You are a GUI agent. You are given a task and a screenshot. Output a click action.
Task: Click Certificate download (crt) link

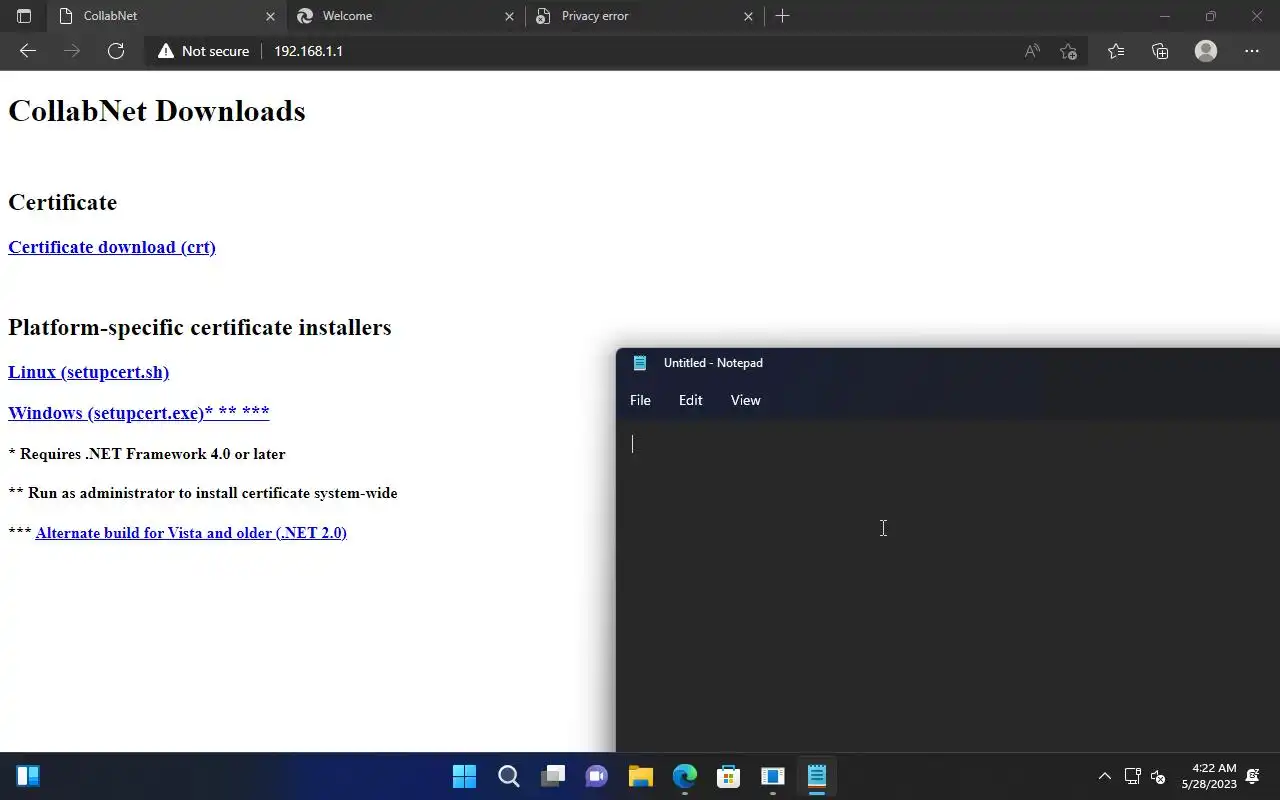[112, 247]
